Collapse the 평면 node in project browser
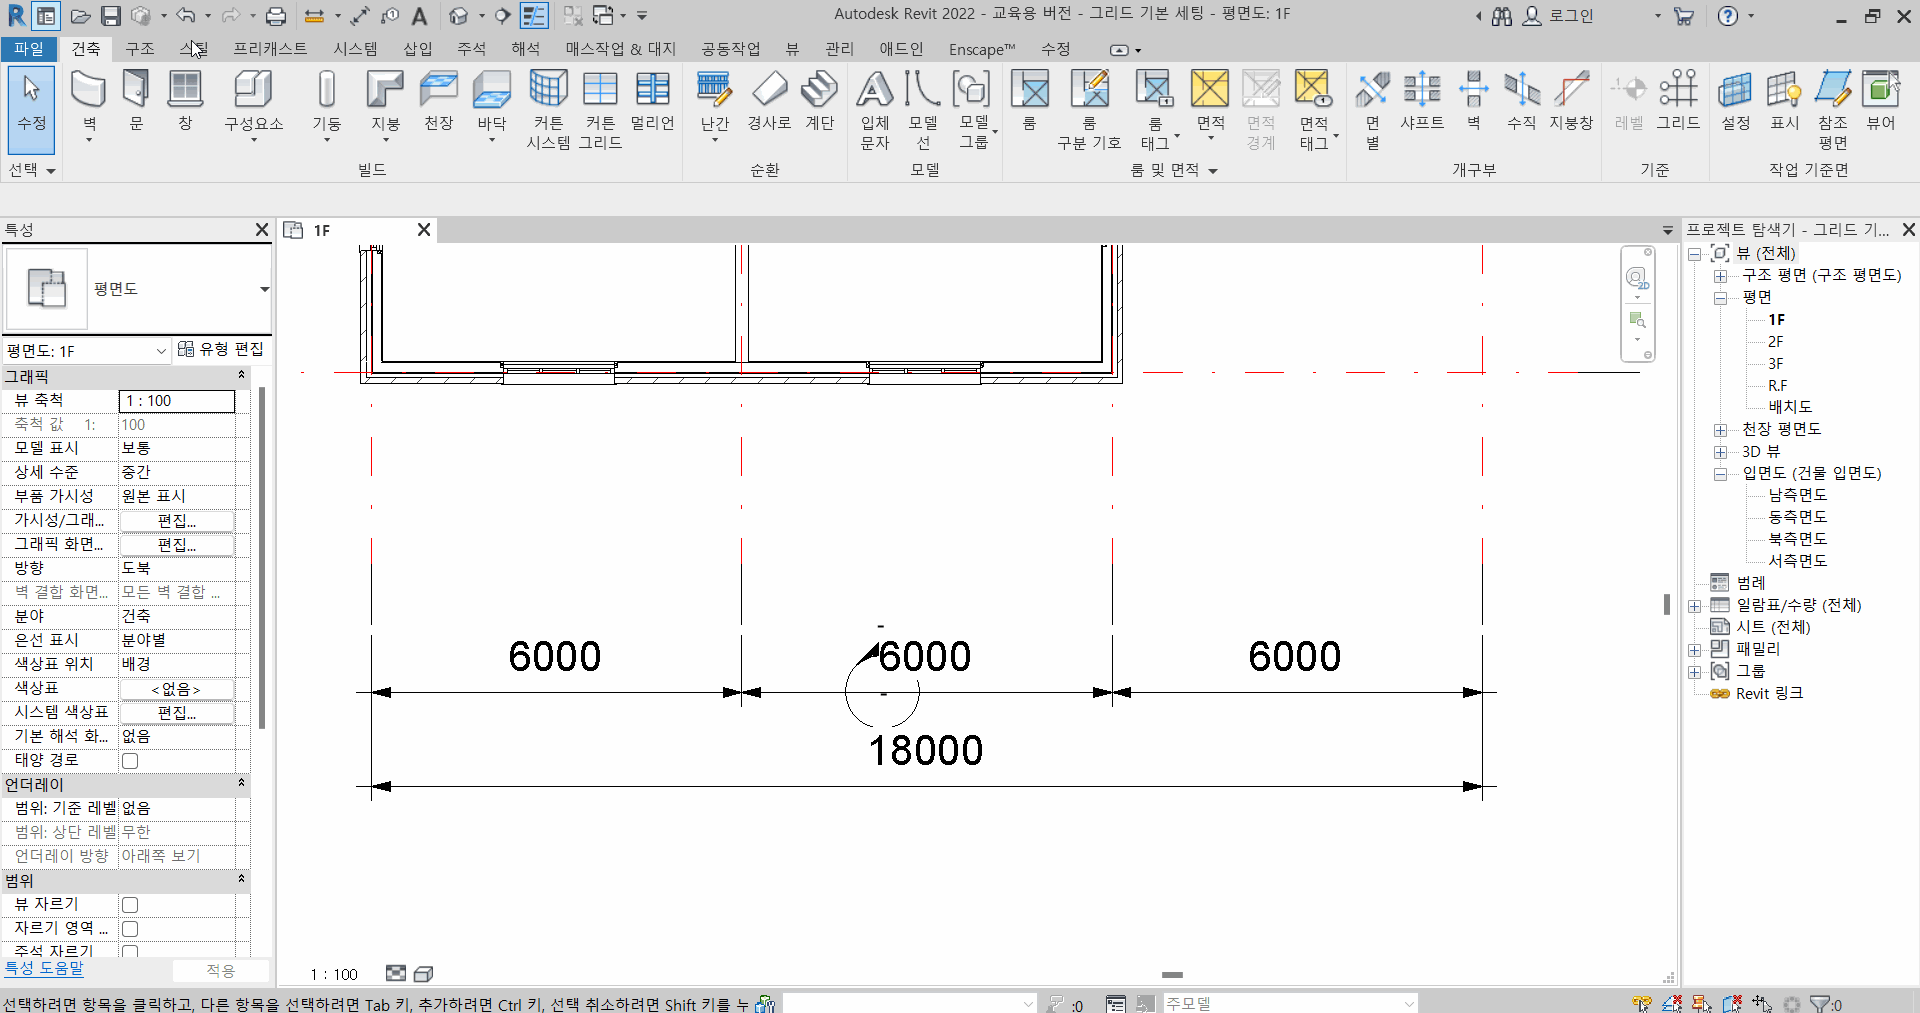This screenshot has width=1920, height=1013. [x=1720, y=298]
